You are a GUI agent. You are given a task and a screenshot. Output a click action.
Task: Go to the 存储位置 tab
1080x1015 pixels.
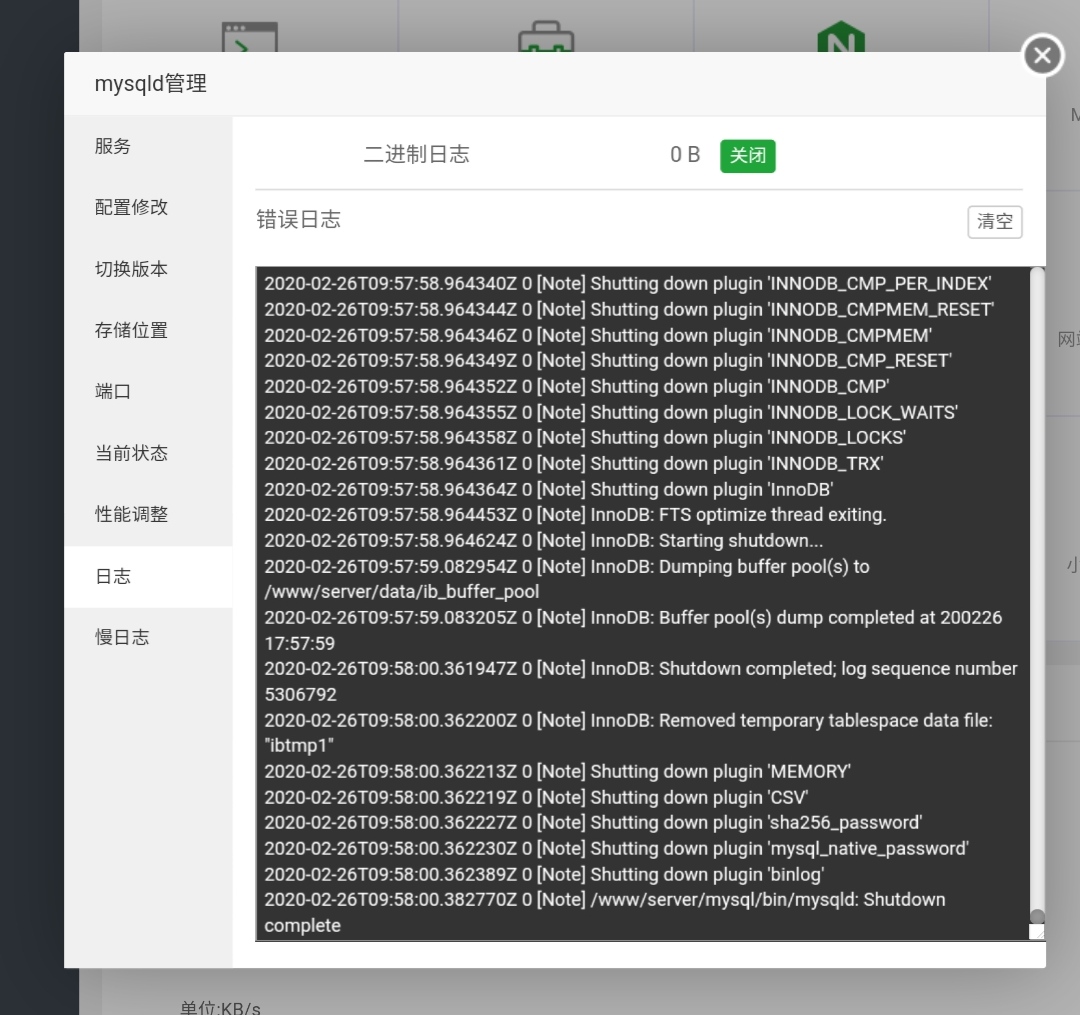coord(131,330)
